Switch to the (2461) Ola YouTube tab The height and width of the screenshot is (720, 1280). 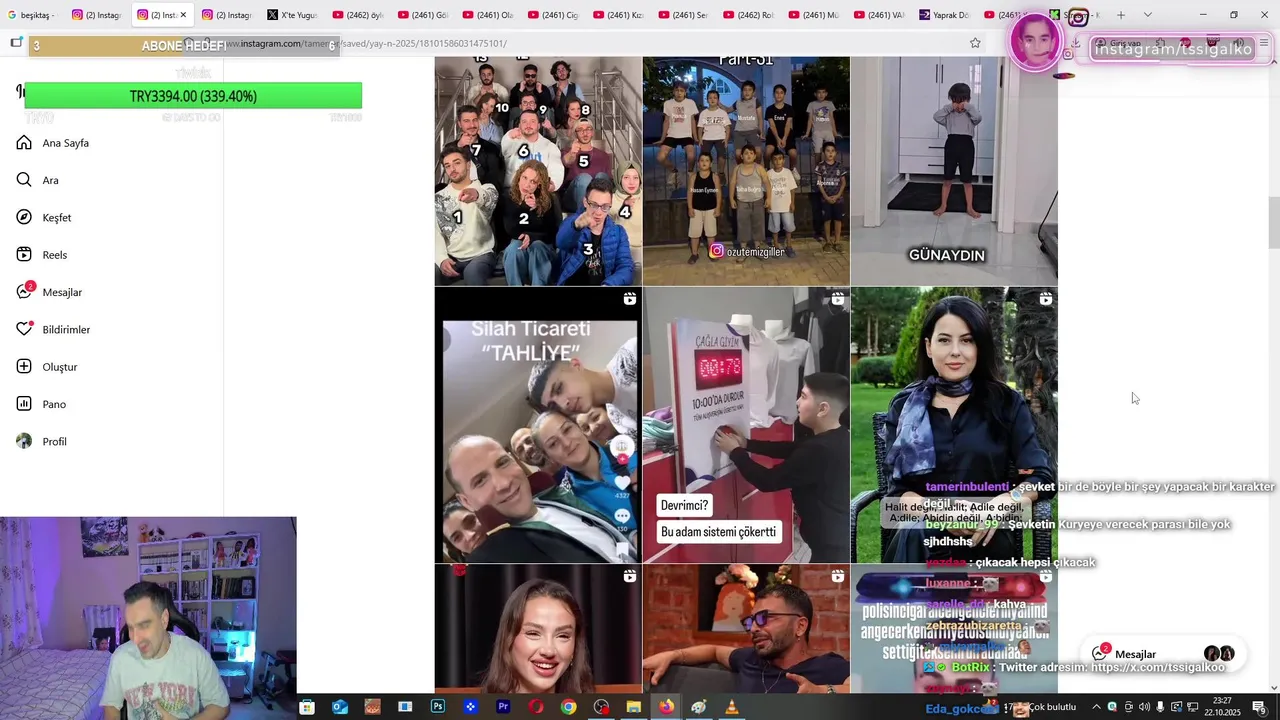[488, 15]
